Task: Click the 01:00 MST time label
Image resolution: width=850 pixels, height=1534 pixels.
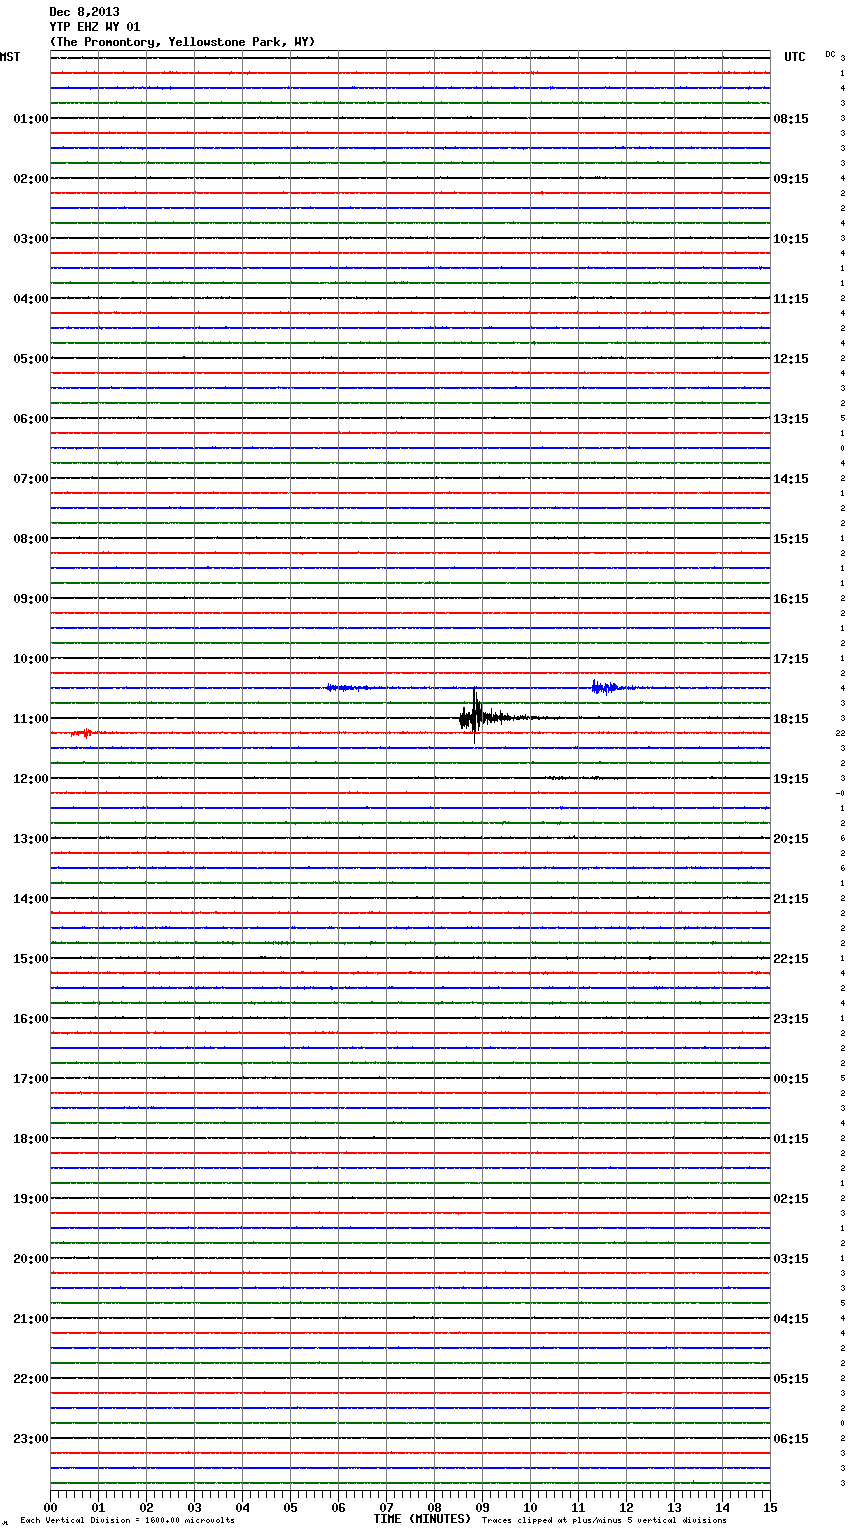Action: pyautogui.click(x=30, y=119)
